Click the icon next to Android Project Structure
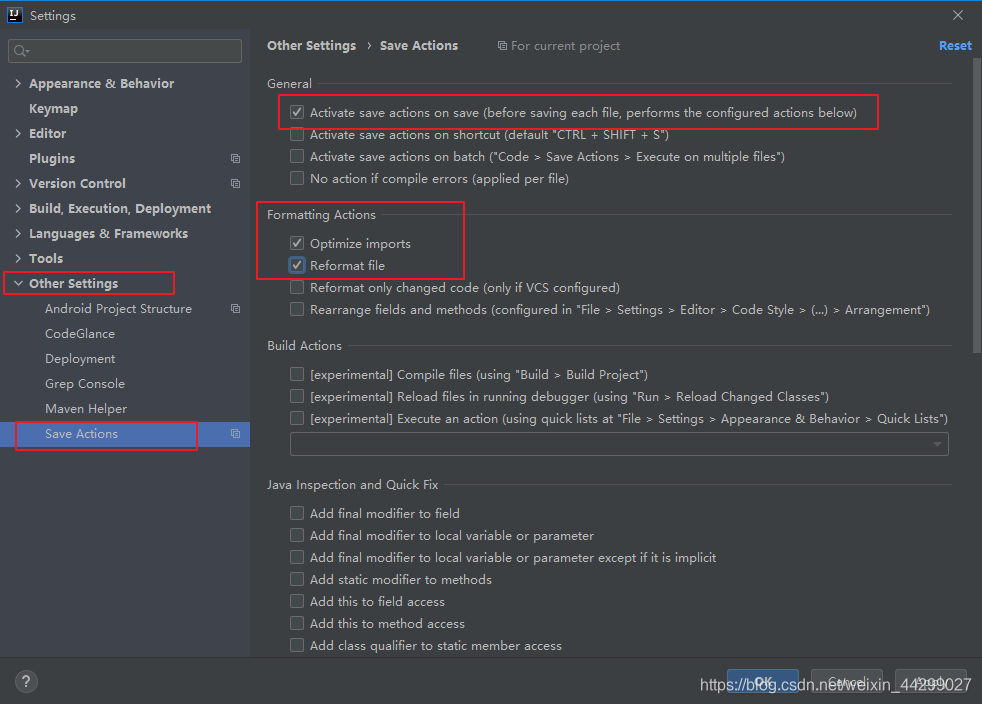Viewport: 982px width, 704px height. coord(235,308)
